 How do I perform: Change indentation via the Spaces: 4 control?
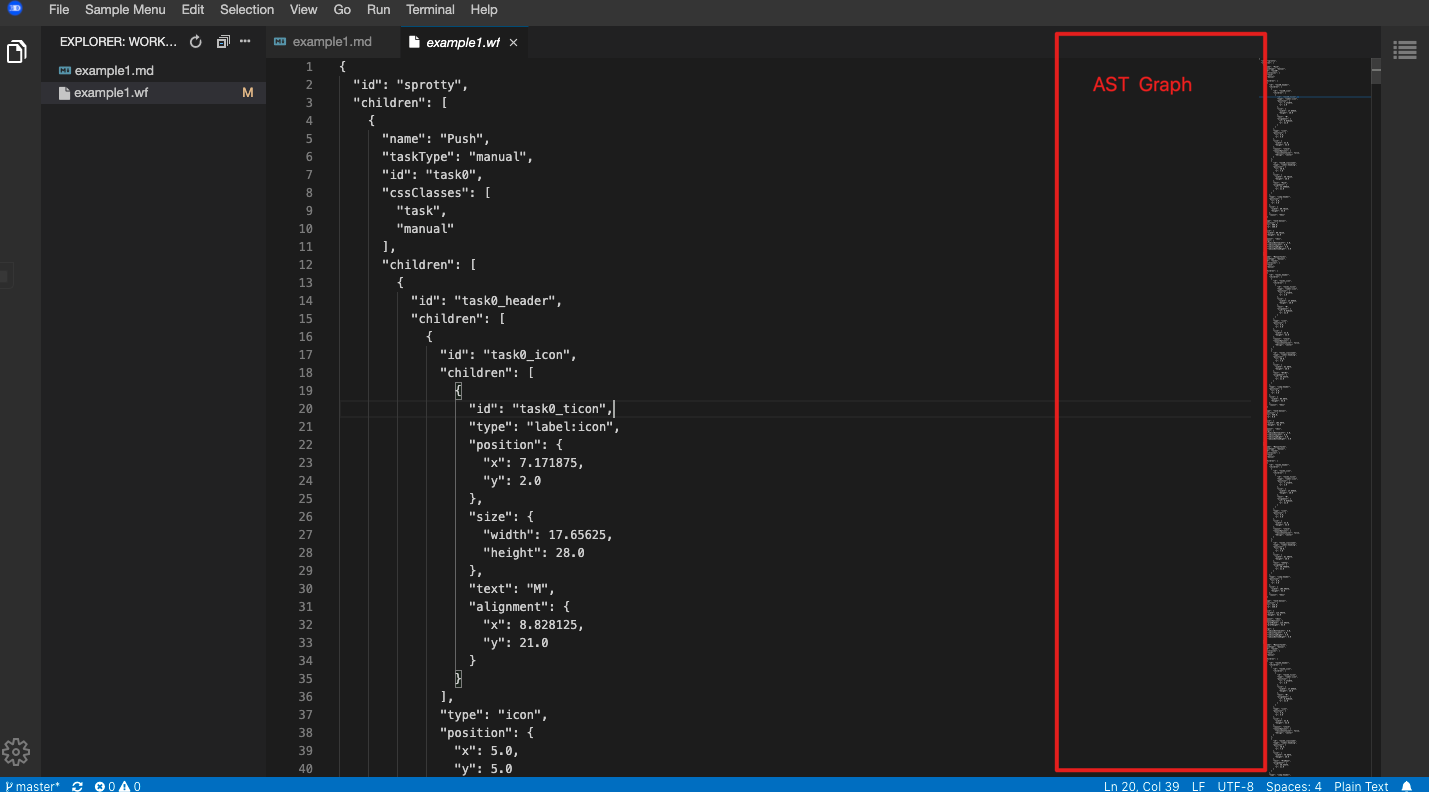coord(1293,786)
